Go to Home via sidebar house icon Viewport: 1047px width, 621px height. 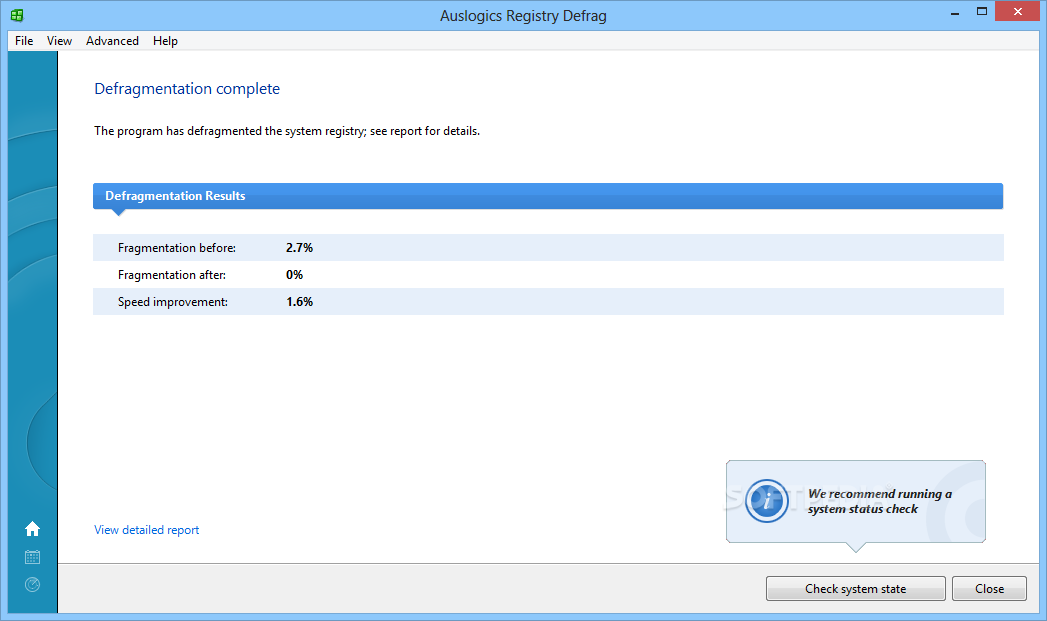pos(32,529)
